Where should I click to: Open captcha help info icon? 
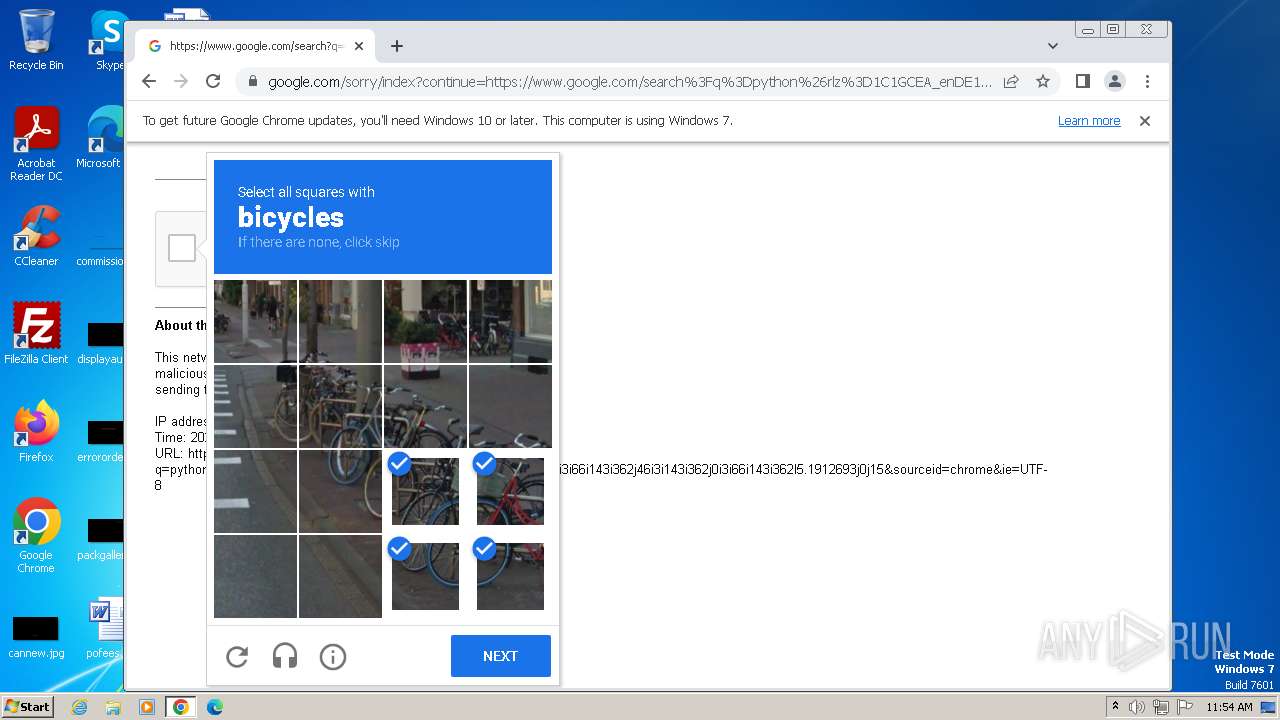333,656
